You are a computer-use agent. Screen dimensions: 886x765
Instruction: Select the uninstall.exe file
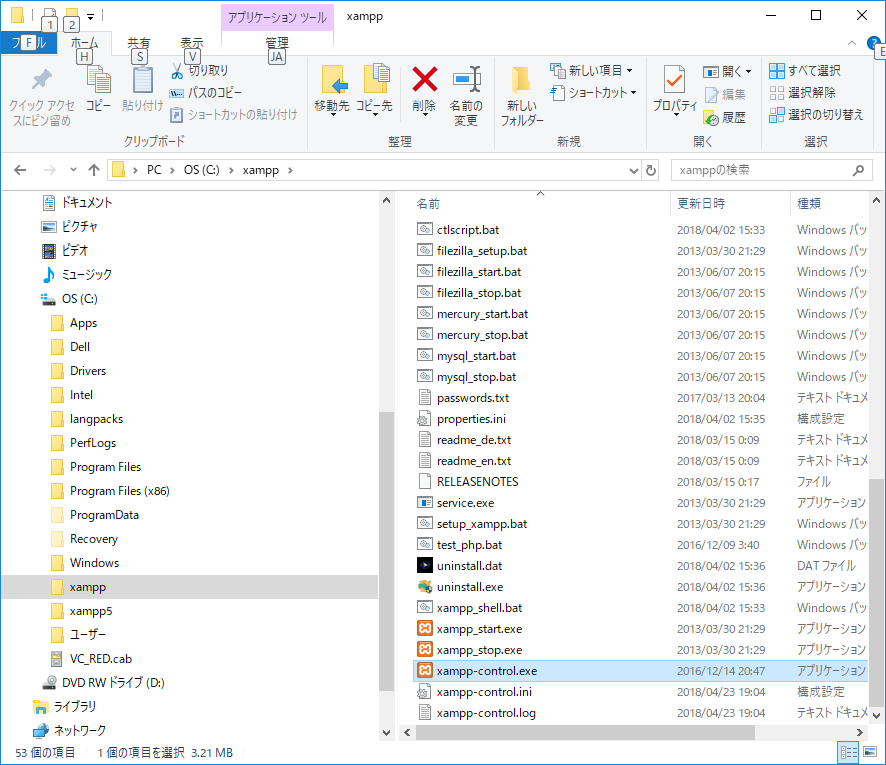coord(470,587)
